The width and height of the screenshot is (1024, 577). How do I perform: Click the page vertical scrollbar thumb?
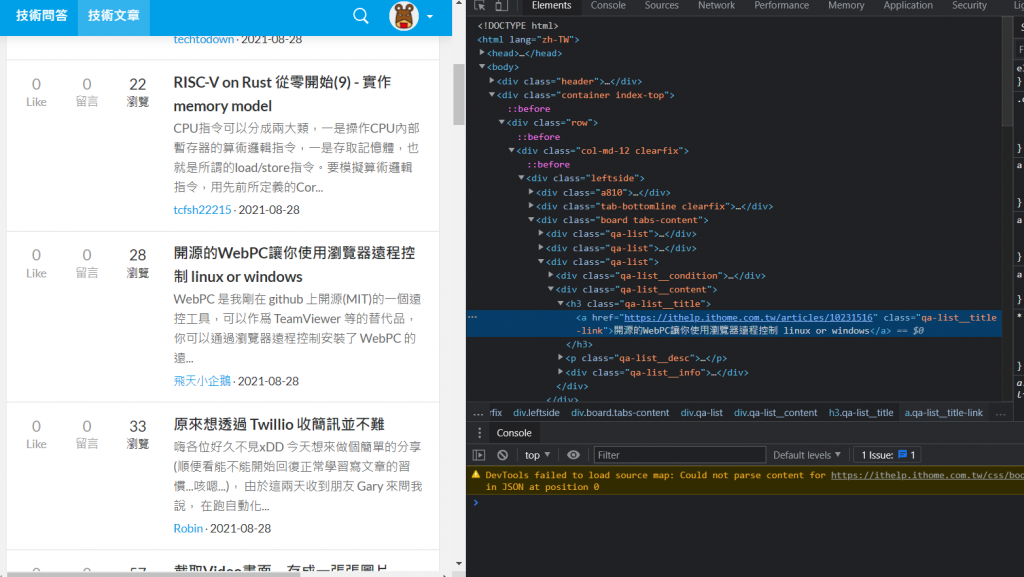pyautogui.click(x=458, y=95)
